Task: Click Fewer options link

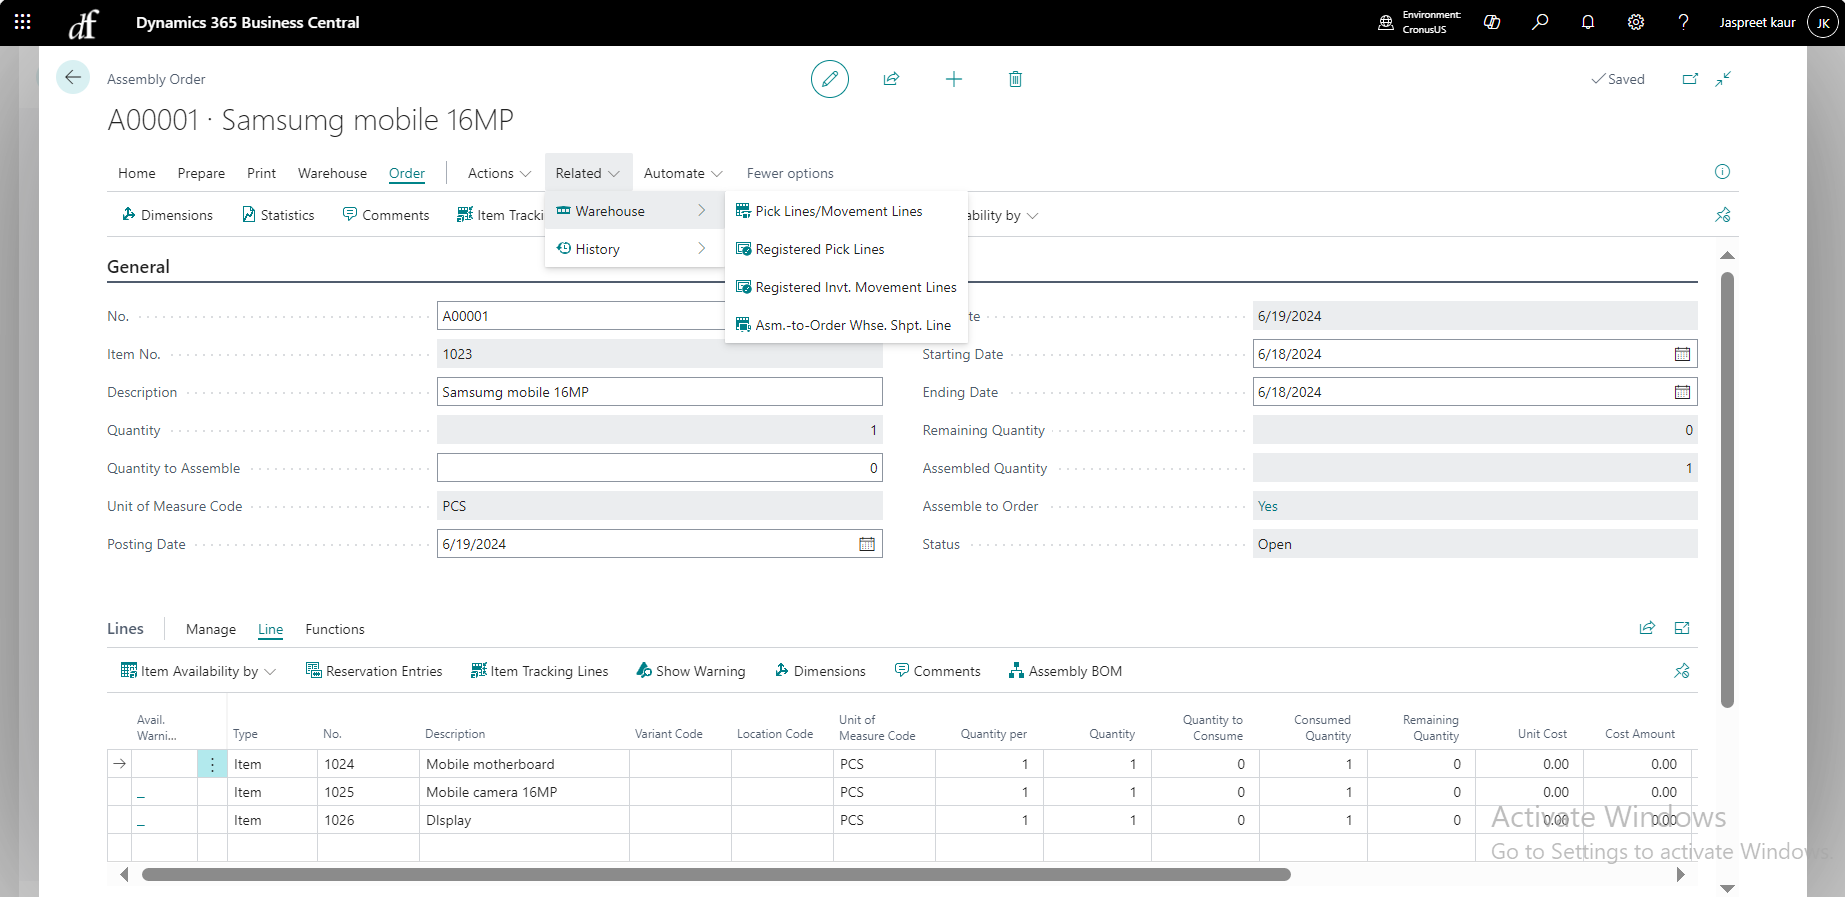Action: [x=789, y=173]
